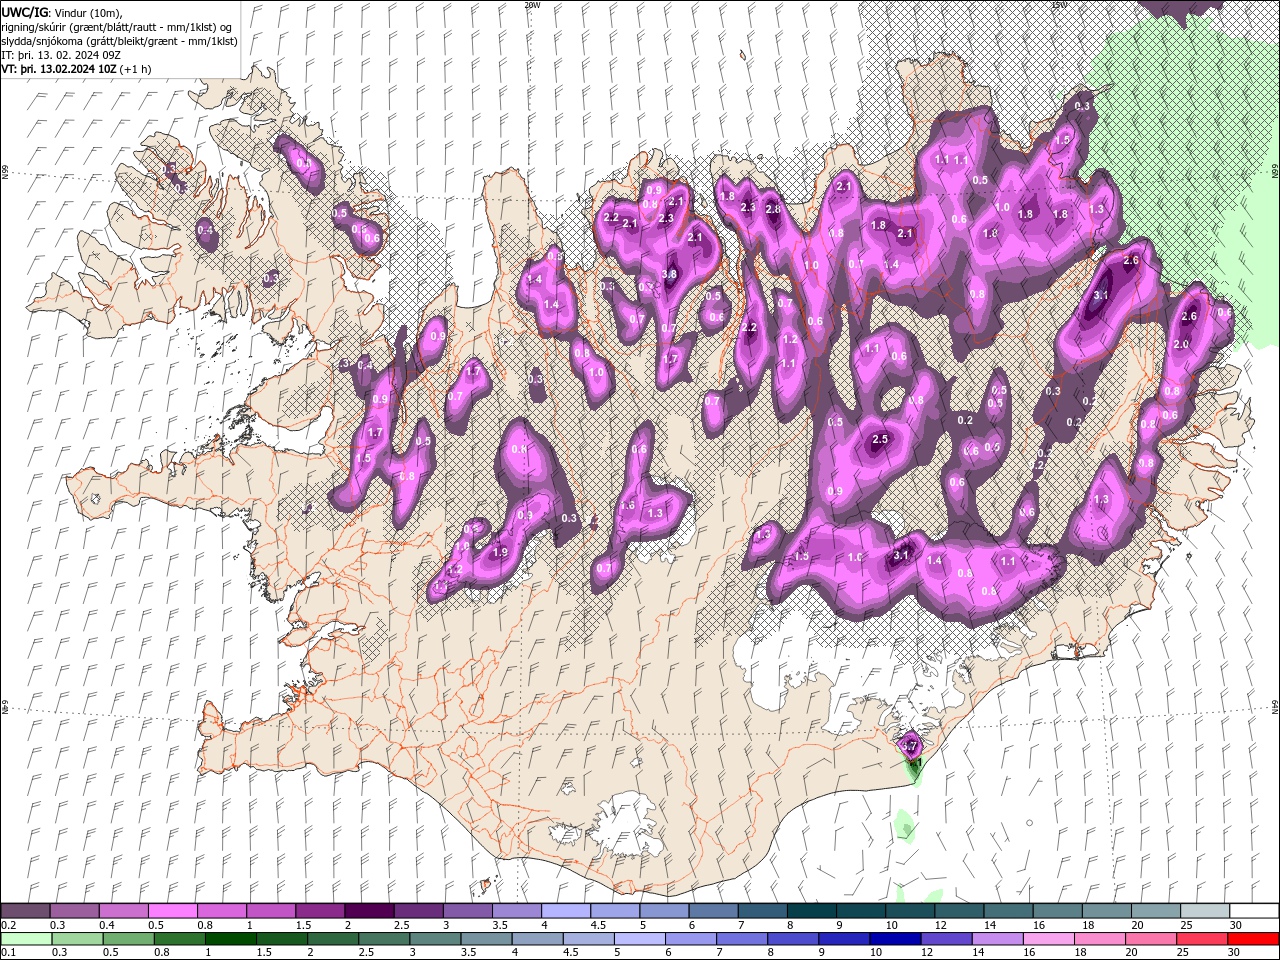Select the violet 12–14 swatch on bottom scale
The height and width of the screenshot is (960, 1280).
tap(947, 939)
